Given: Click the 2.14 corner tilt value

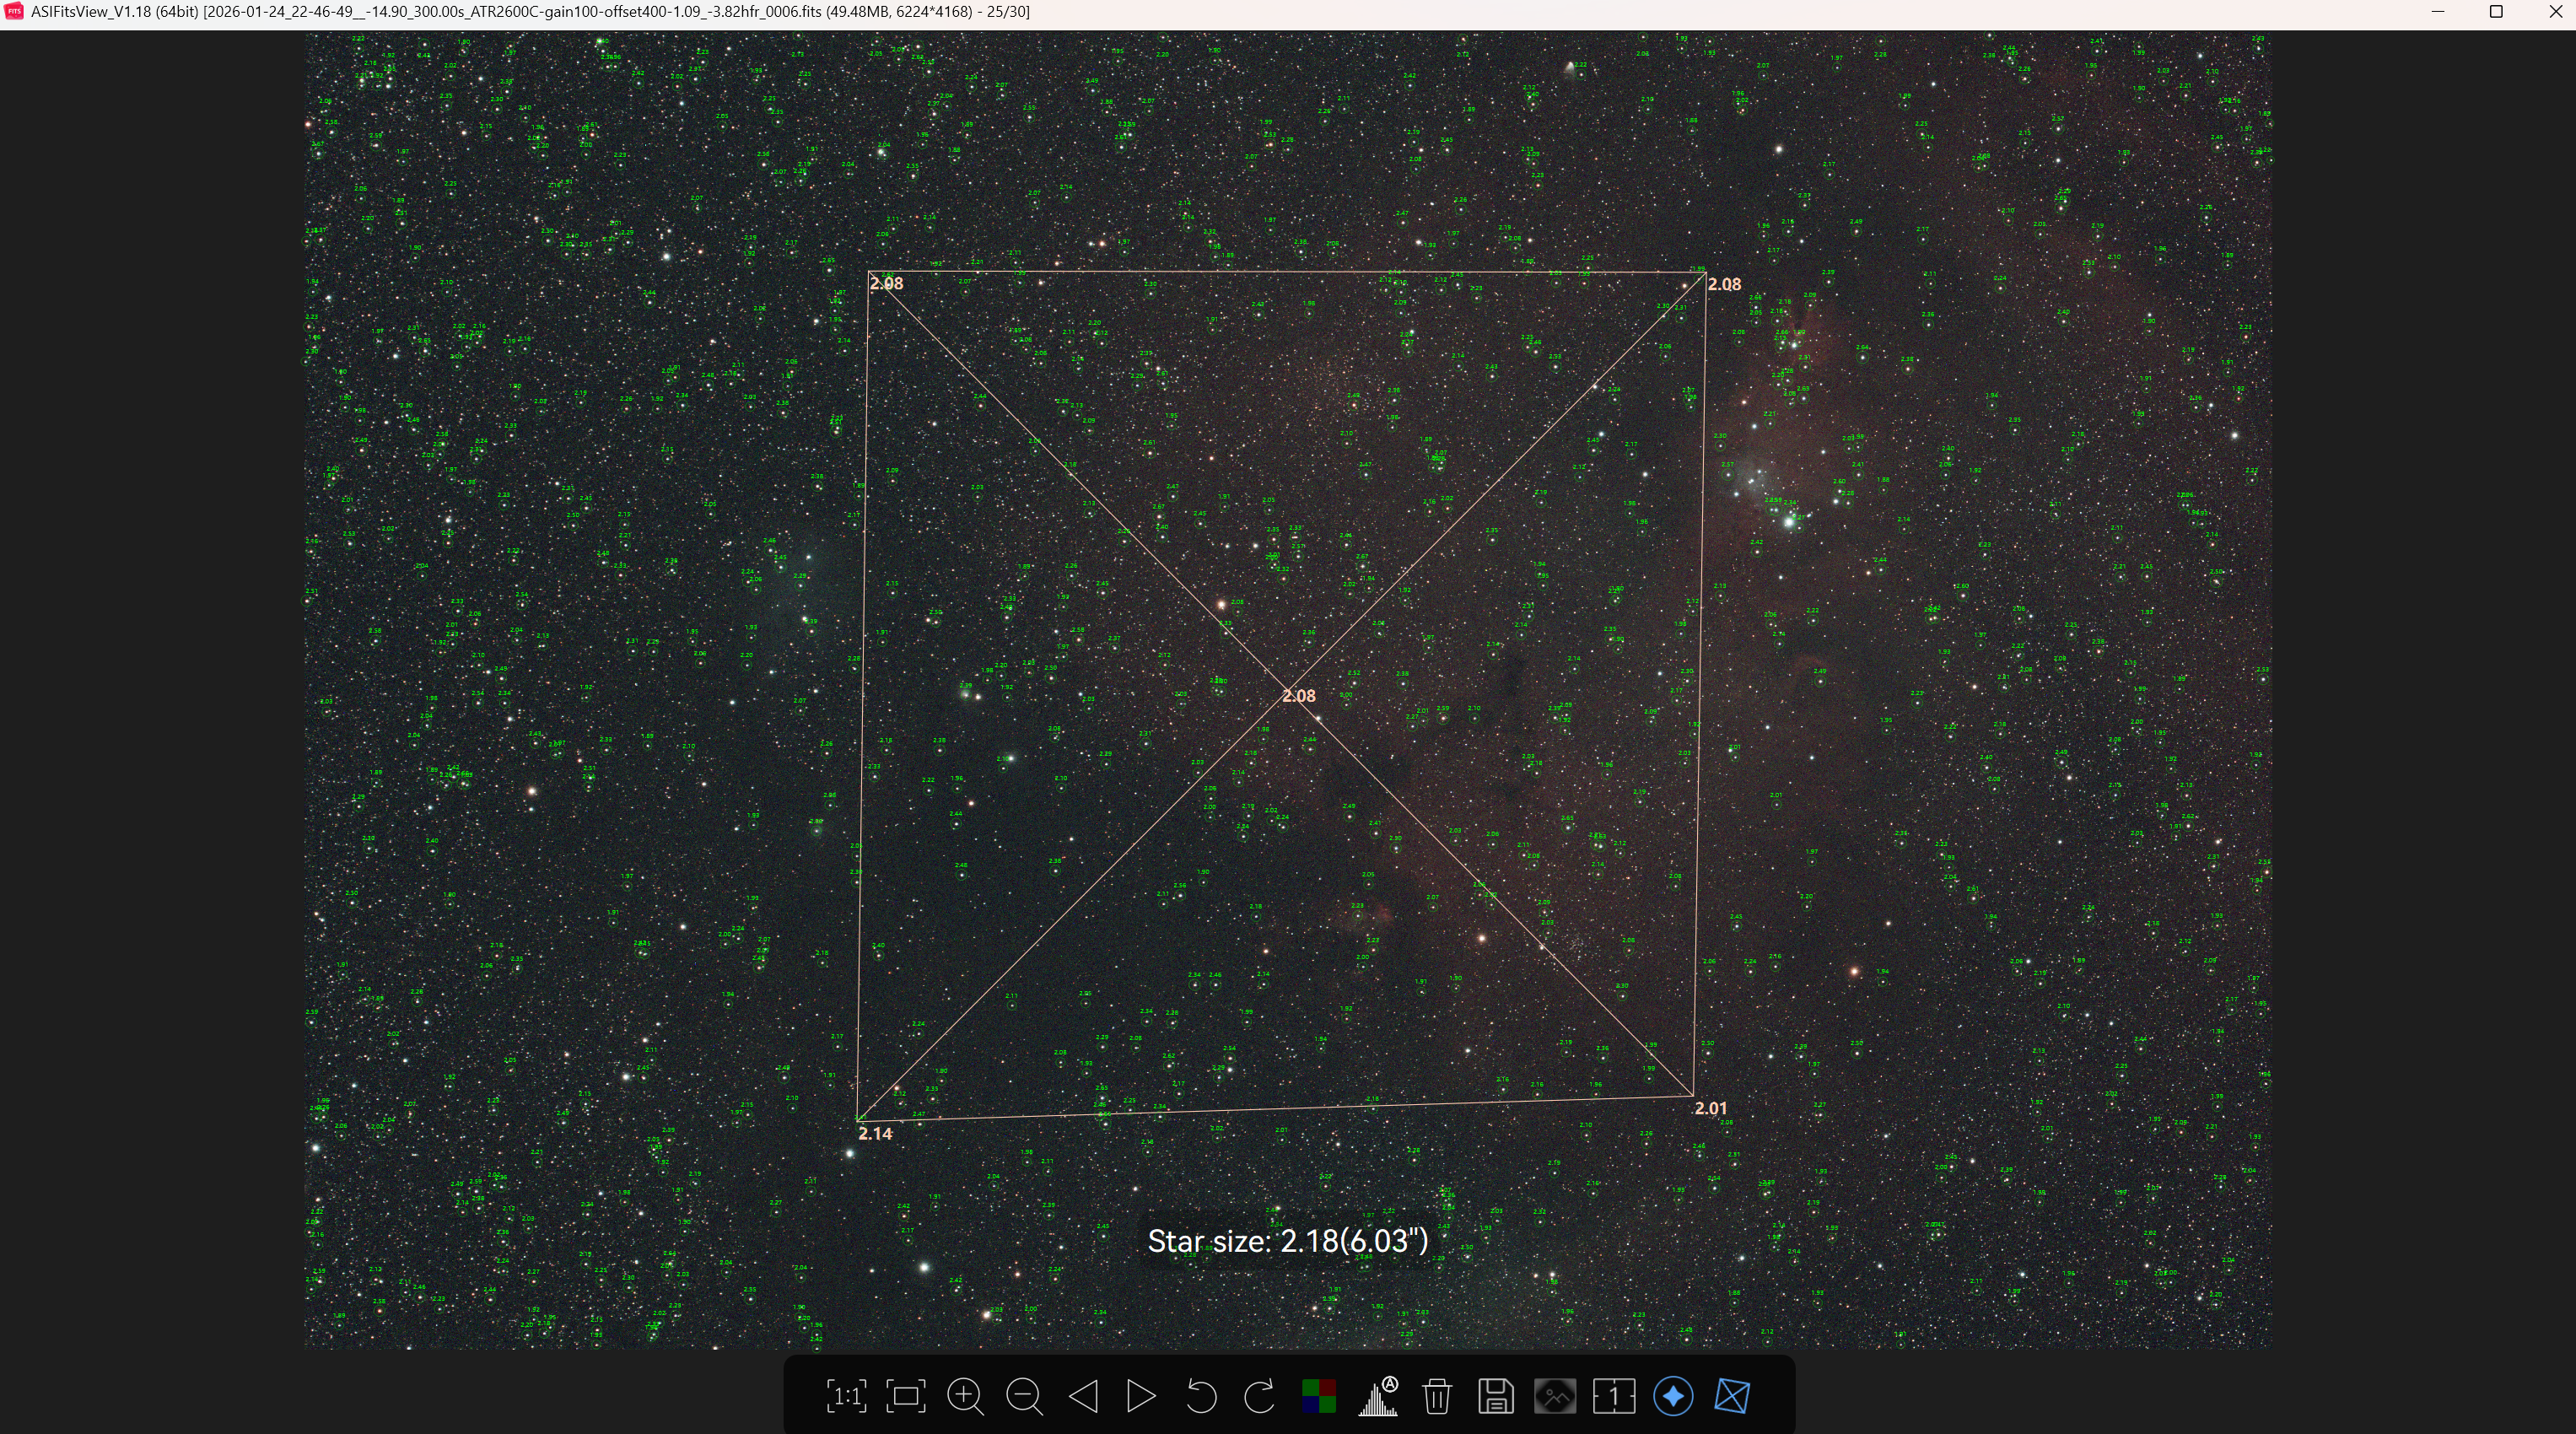Looking at the screenshot, I should [x=875, y=1133].
